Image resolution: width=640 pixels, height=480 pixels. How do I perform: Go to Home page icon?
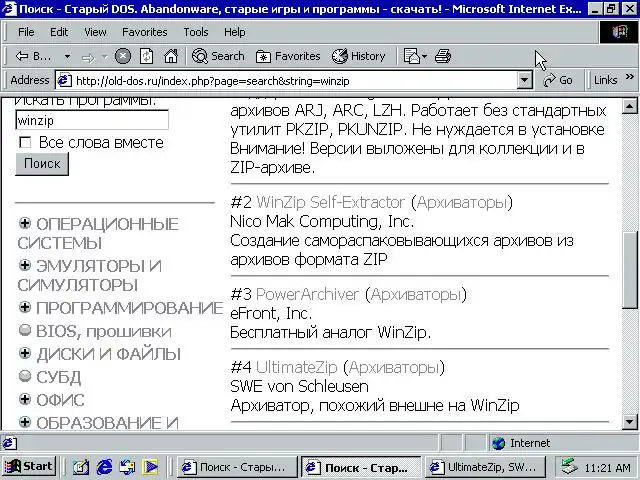tap(171, 56)
